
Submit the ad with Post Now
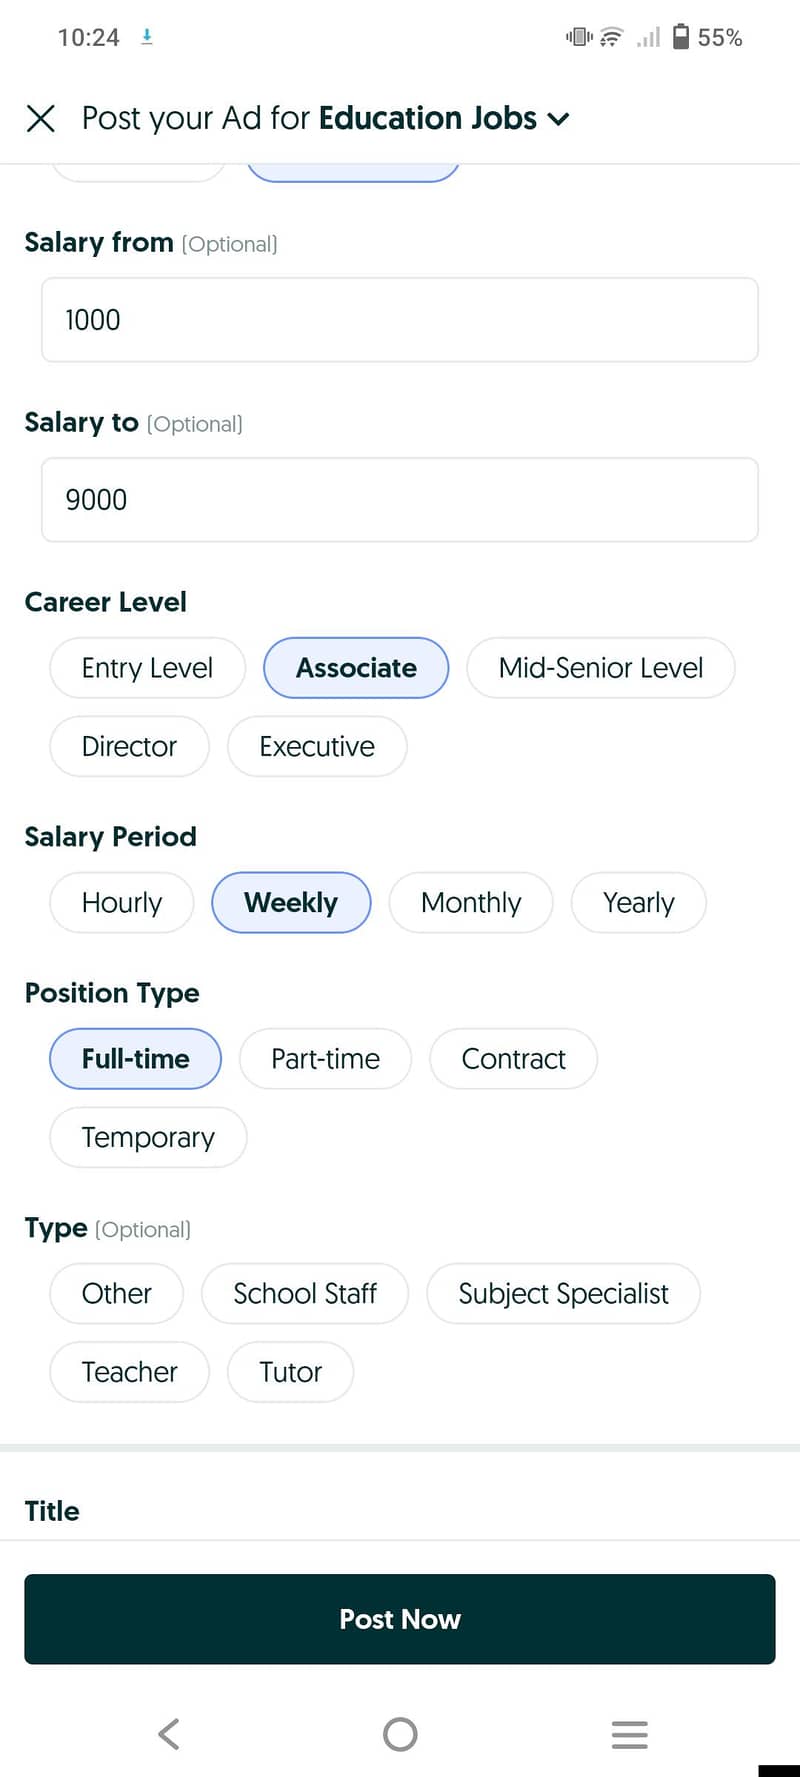pos(400,1619)
